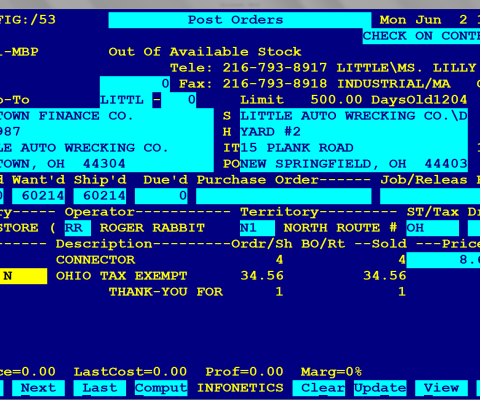Click the DaysOld1204 value

coord(419,100)
